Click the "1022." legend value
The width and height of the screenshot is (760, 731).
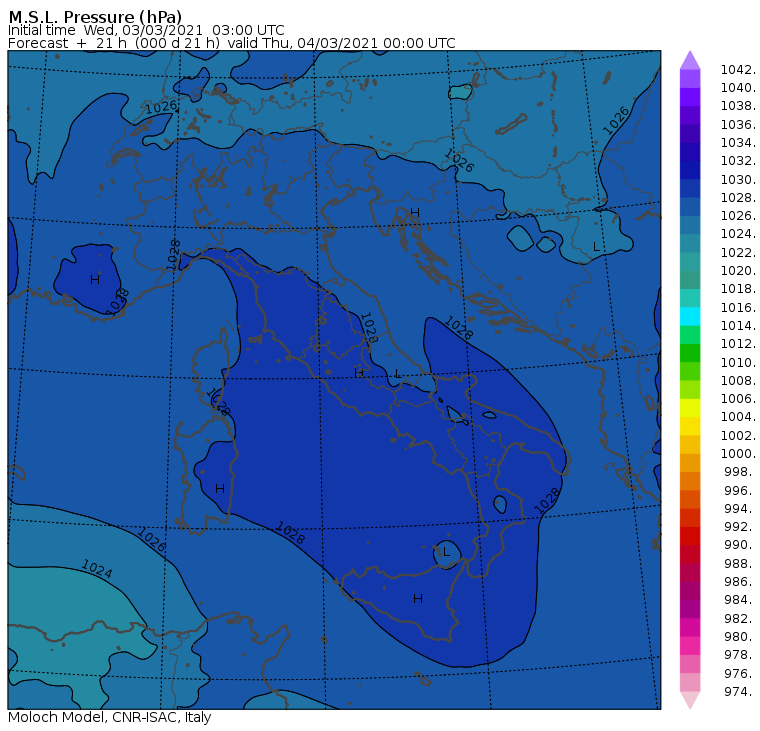point(738,253)
